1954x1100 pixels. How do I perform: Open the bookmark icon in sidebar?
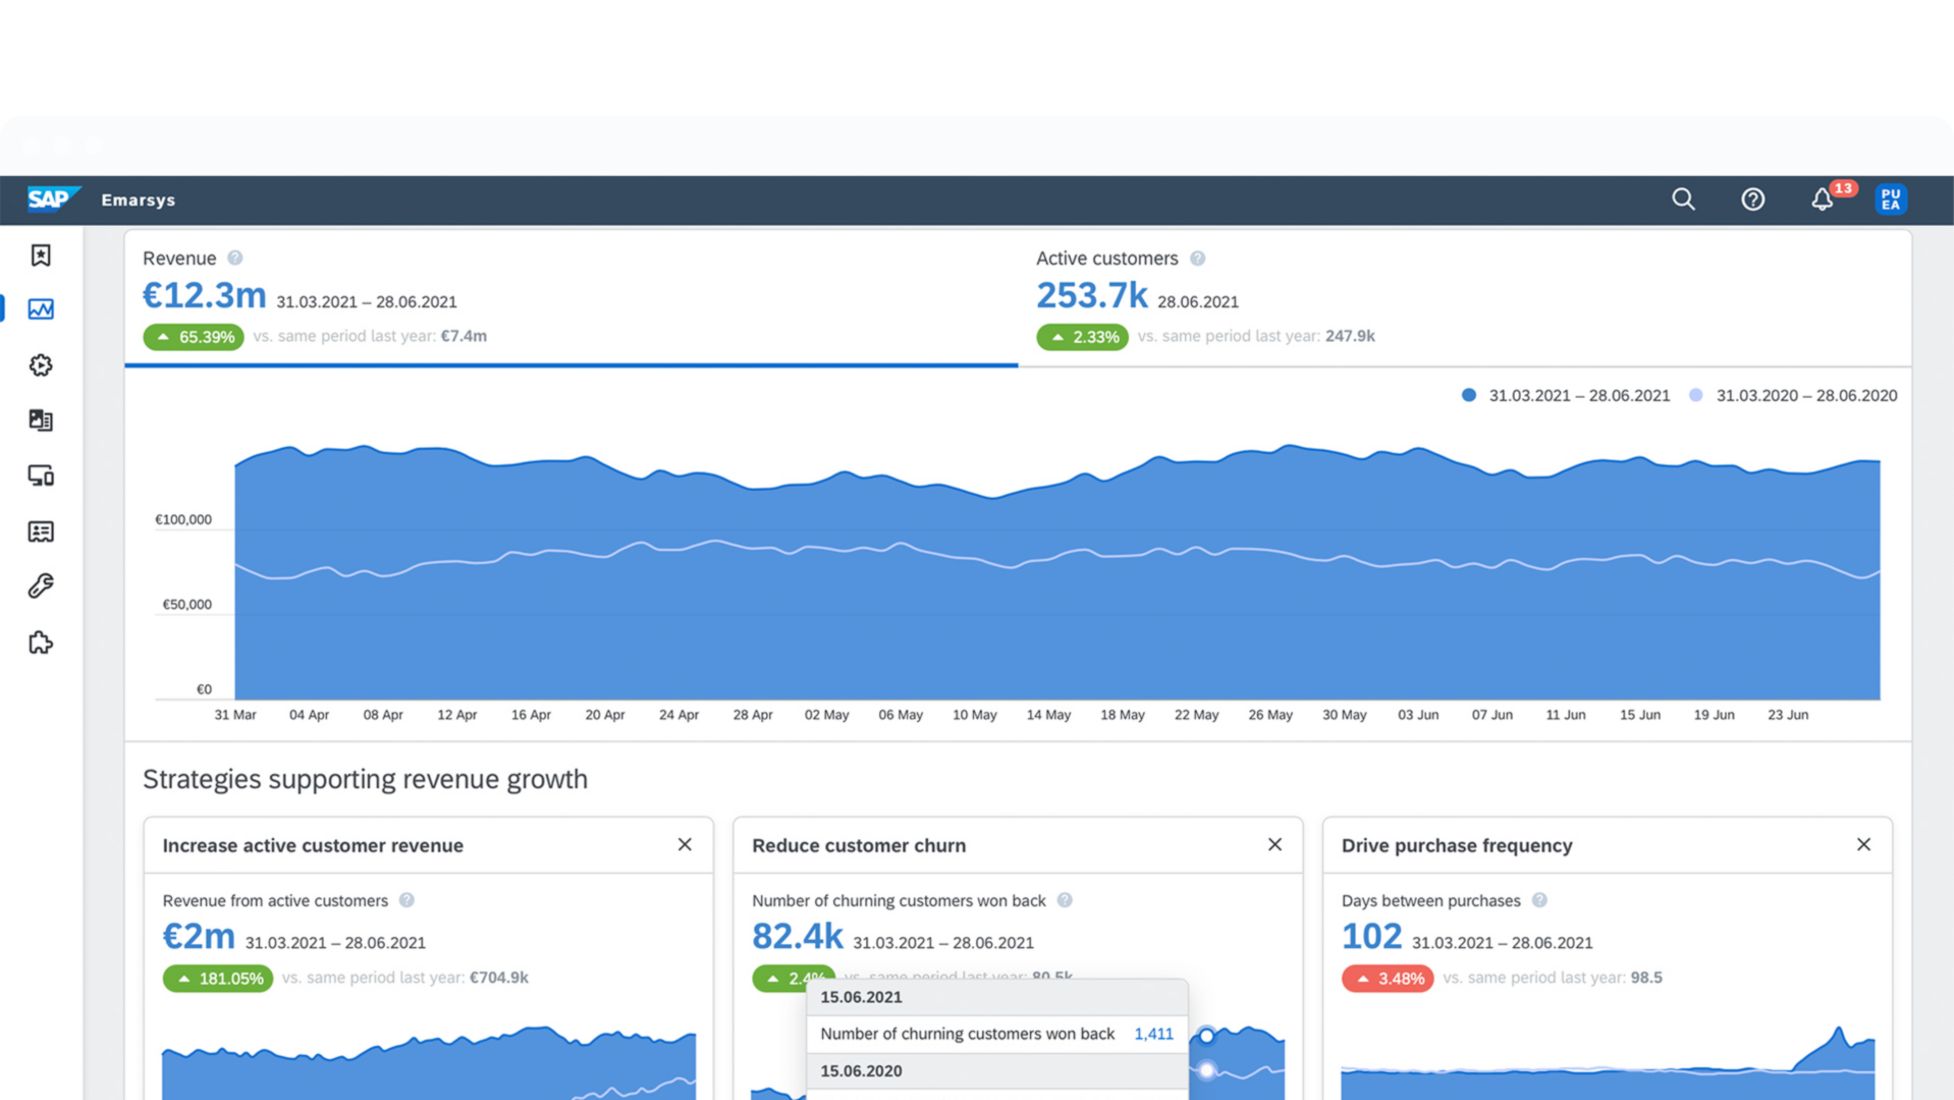pos(41,256)
